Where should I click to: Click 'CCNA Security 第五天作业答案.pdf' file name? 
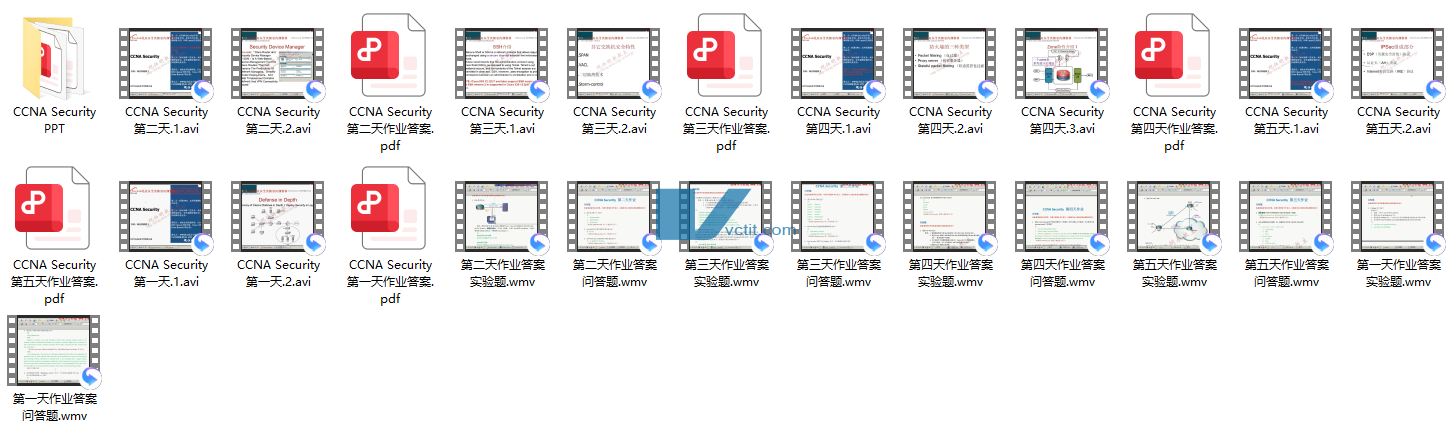click(55, 282)
